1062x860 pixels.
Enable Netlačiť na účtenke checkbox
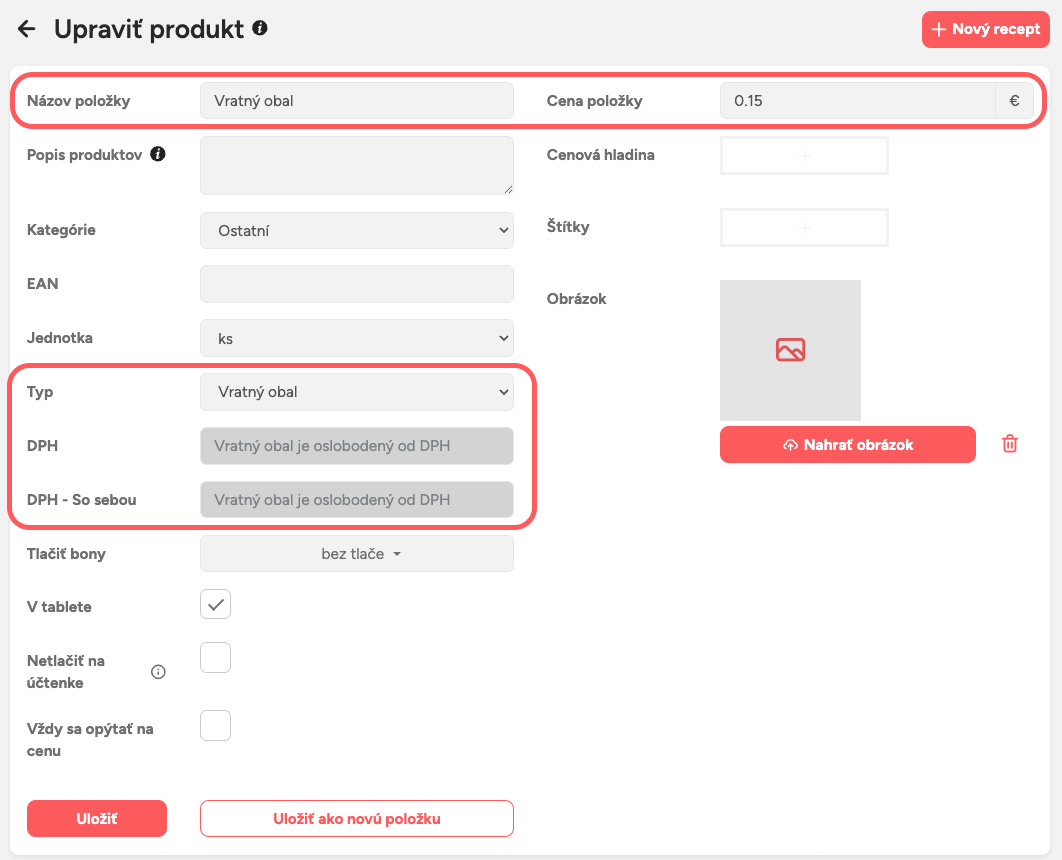pos(216,658)
